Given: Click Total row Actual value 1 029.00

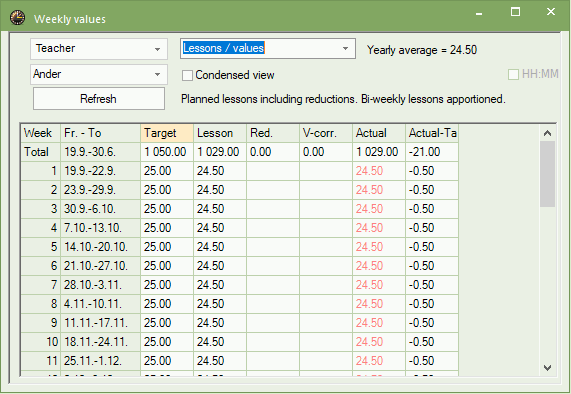Looking at the screenshot, I should point(379,152).
